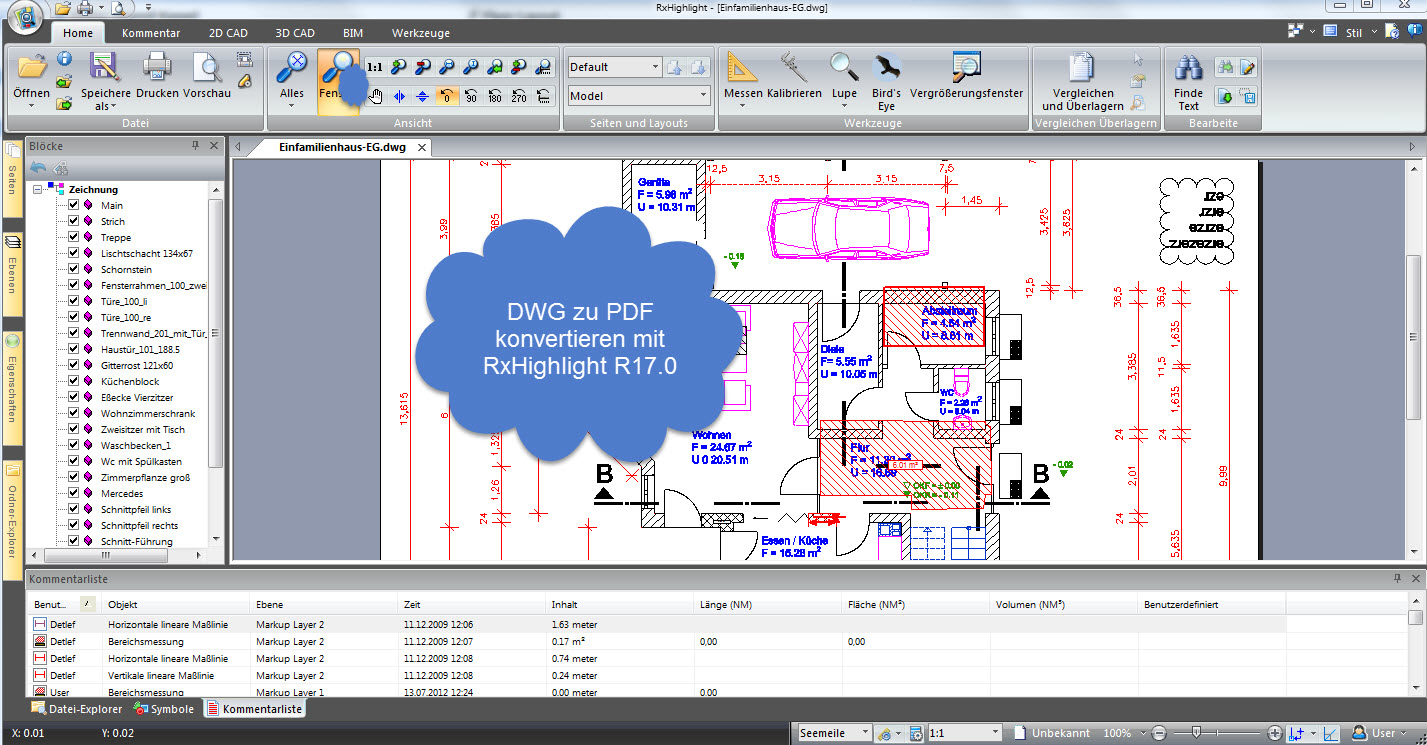Toggle the Schornstein block checkbox
This screenshot has width=1427, height=745.
click(x=73, y=270)
